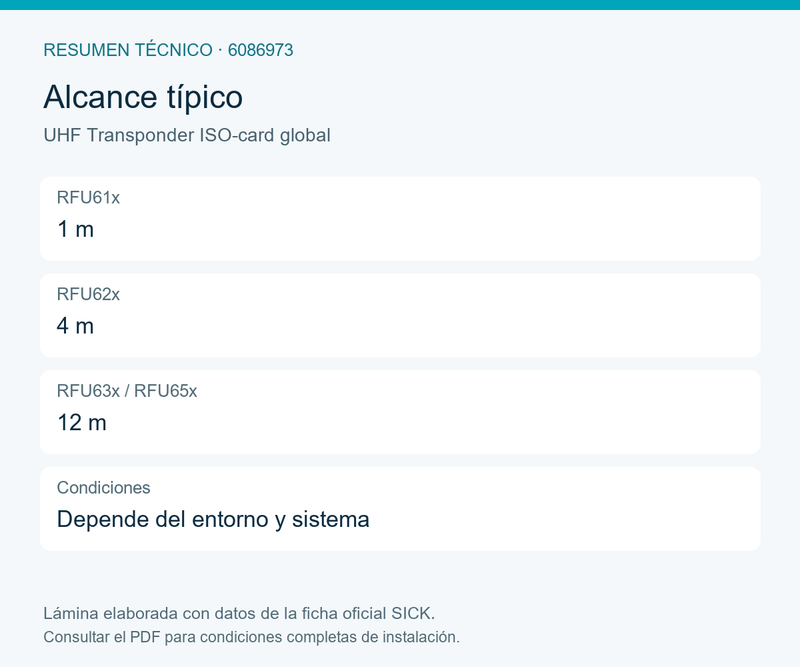Screen dimensions: 800x667
Task: Click the 12 m range value
Action: pos(82,423)
